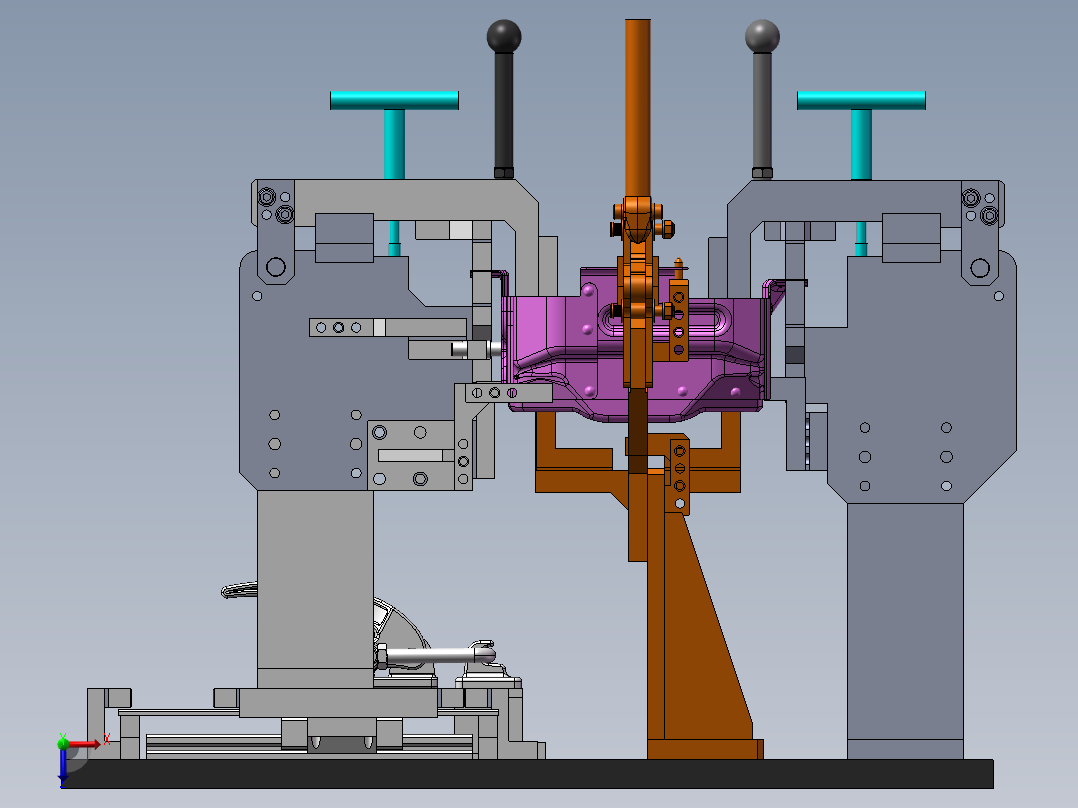Select the black base plate
1078x808 pixels.
[527, 774]
